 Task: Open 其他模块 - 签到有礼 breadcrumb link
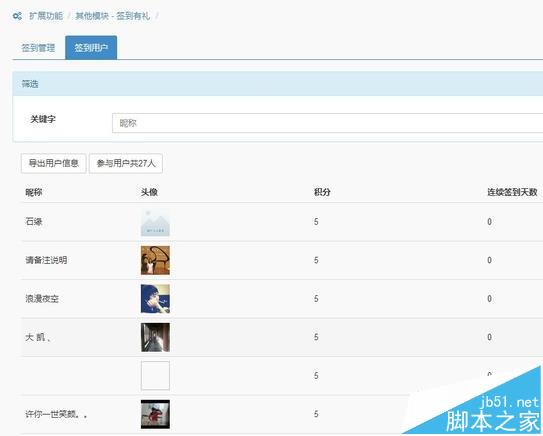pos(113,16)
